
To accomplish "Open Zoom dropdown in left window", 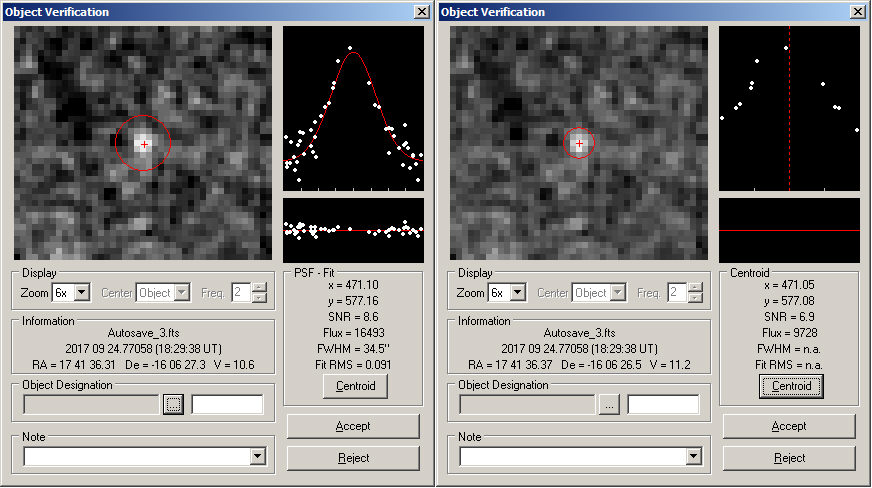I will 82,292.
